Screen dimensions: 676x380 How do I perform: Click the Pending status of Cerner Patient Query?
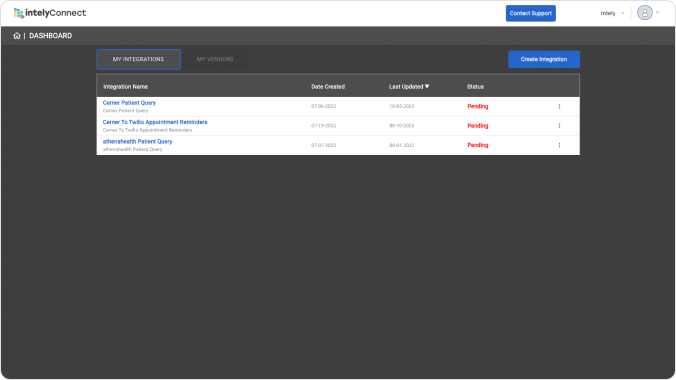478,107
